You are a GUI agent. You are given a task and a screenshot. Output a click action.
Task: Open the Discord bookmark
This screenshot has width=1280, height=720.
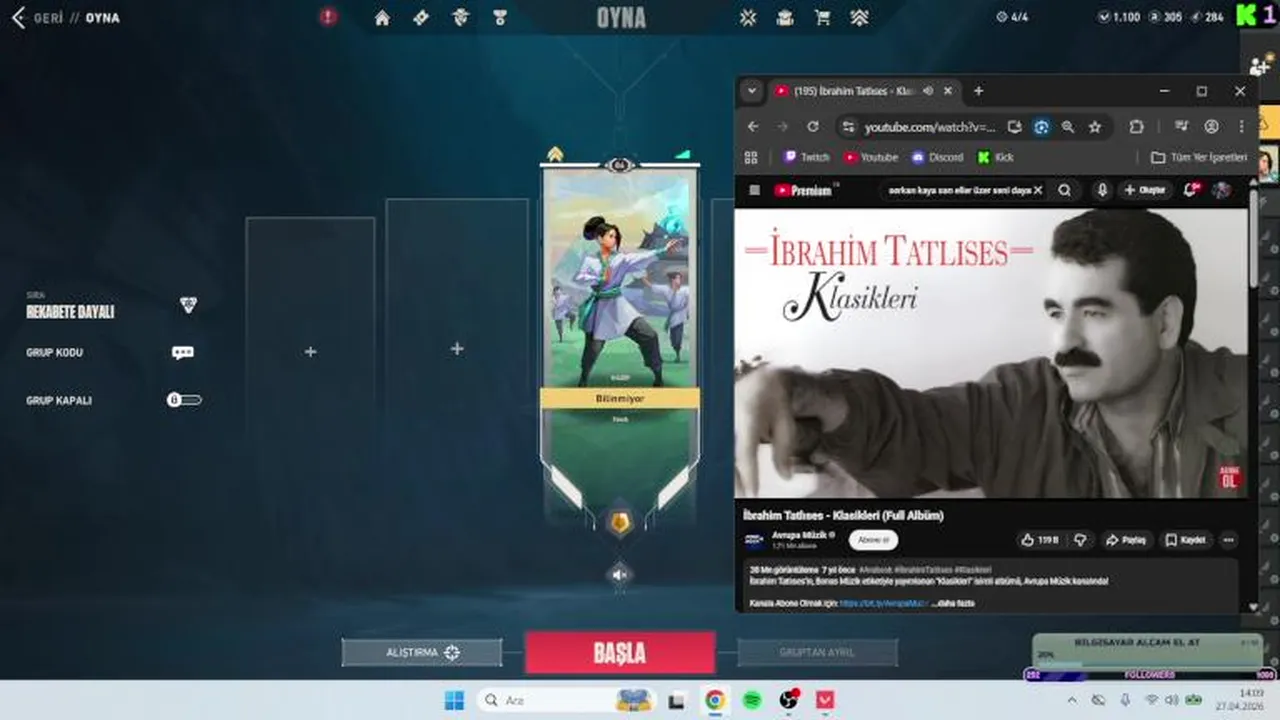pos(938,157)
